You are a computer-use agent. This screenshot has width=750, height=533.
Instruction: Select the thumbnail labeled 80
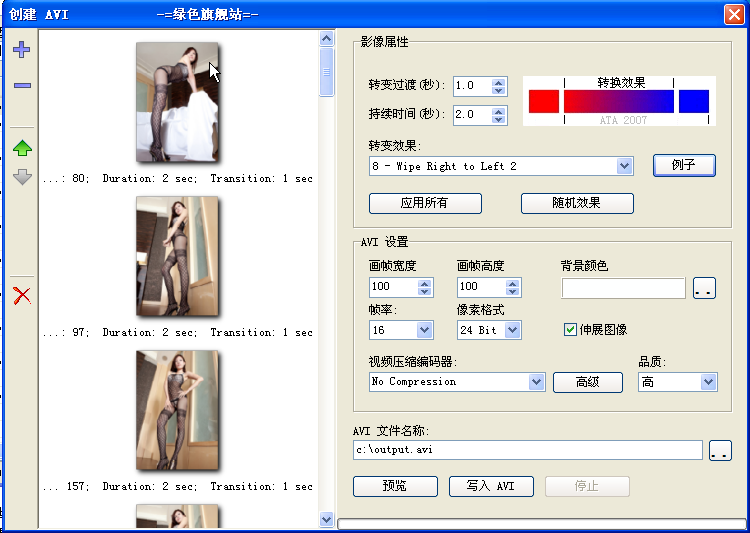pos(177,101)
